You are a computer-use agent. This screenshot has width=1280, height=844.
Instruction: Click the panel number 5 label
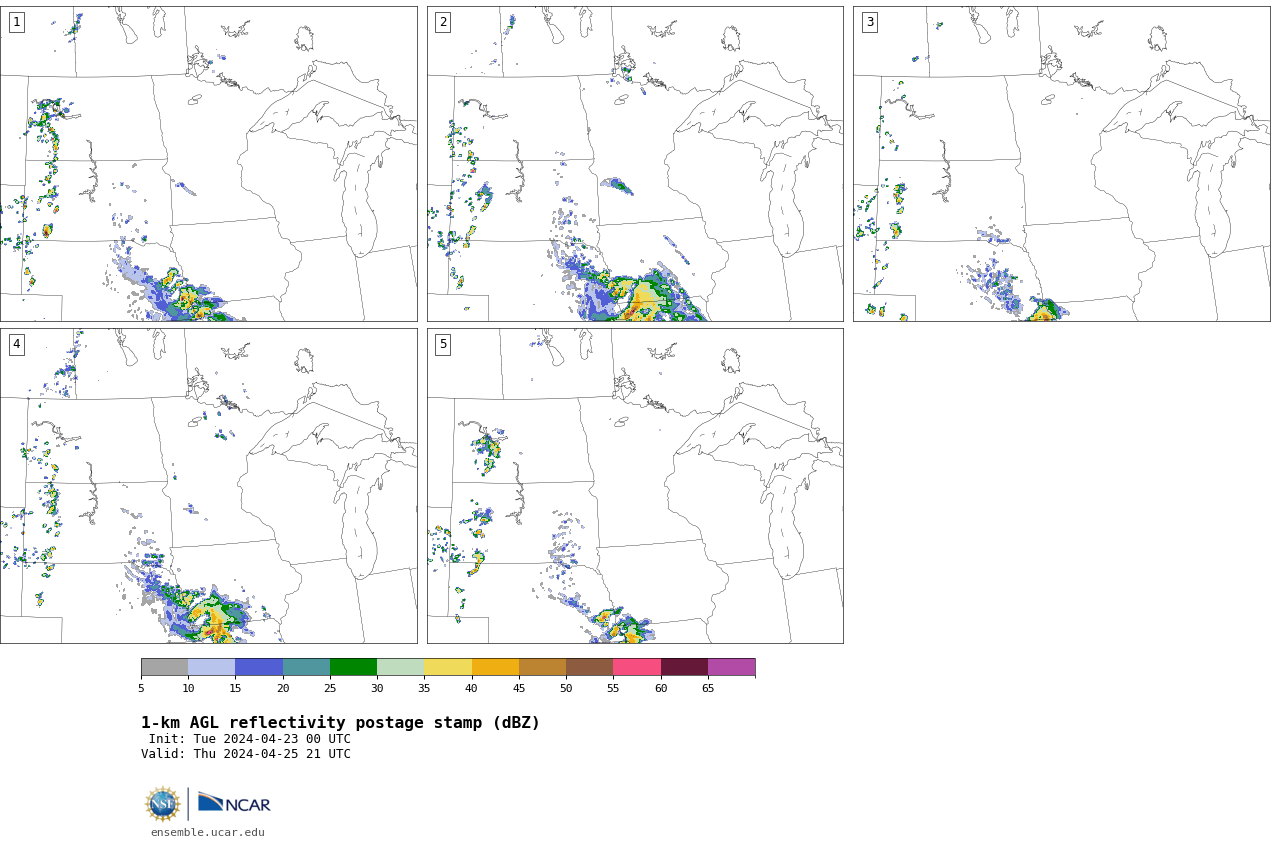pyautogui.click(x=443, y=344)
